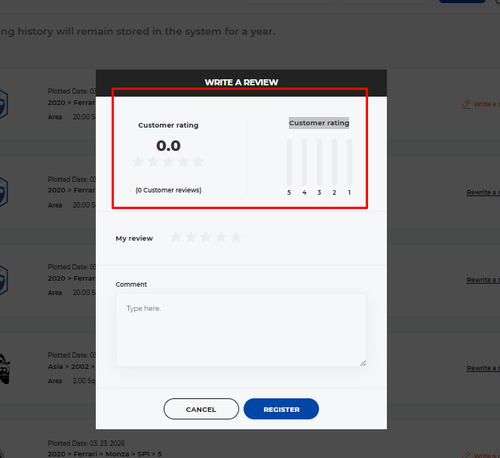Click the 4-star rating bar

click(304, 162)
